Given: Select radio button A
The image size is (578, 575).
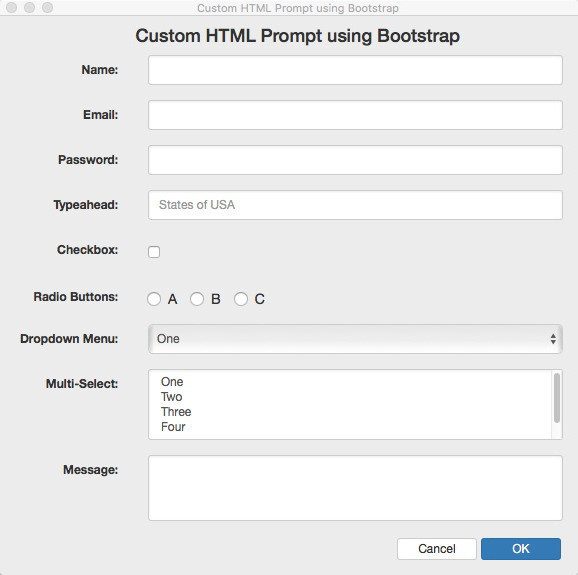Looking at the screenshot, I should (154, 299).
